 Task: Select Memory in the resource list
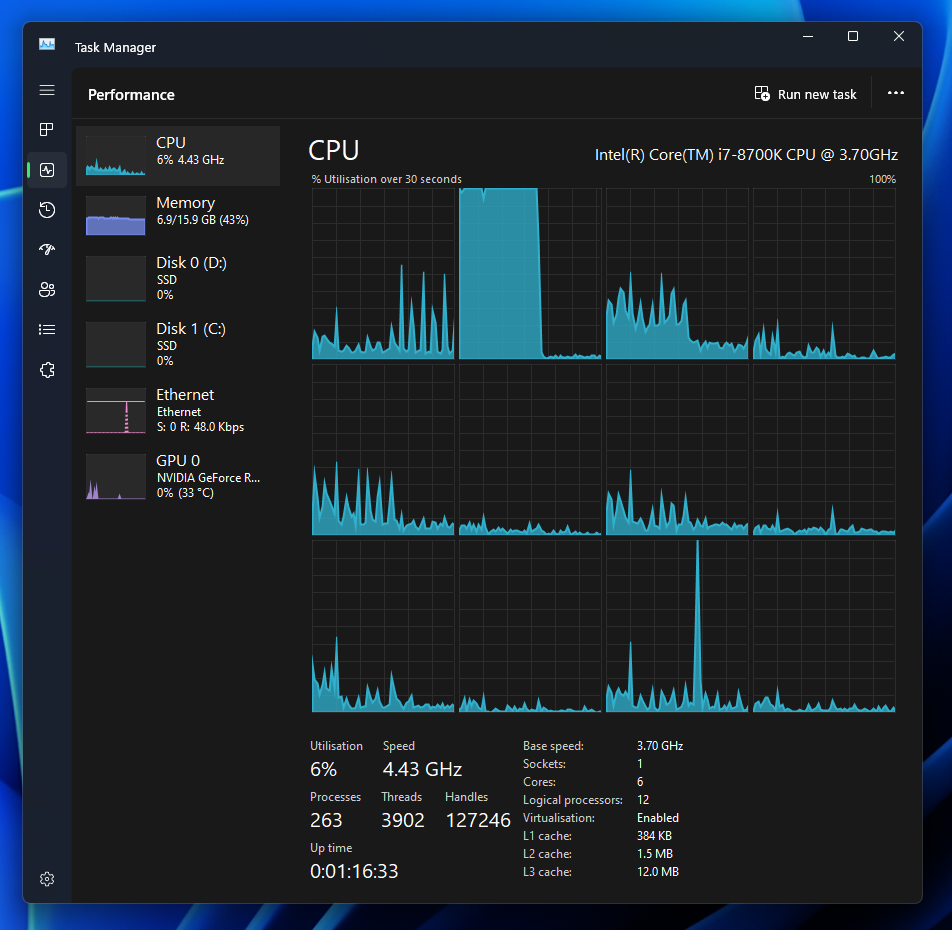pos(178,216)
